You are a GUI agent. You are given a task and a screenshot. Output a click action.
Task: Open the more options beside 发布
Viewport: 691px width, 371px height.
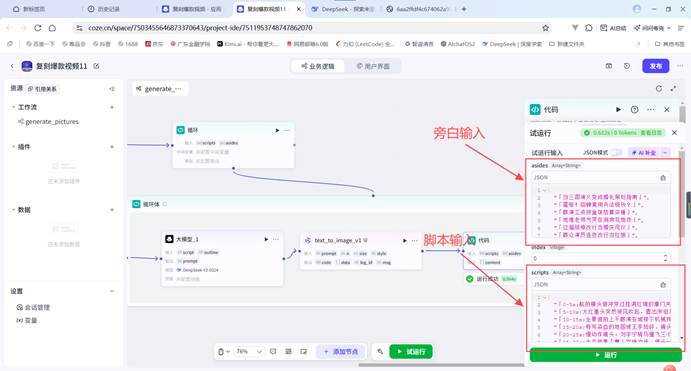coord(680,66)
